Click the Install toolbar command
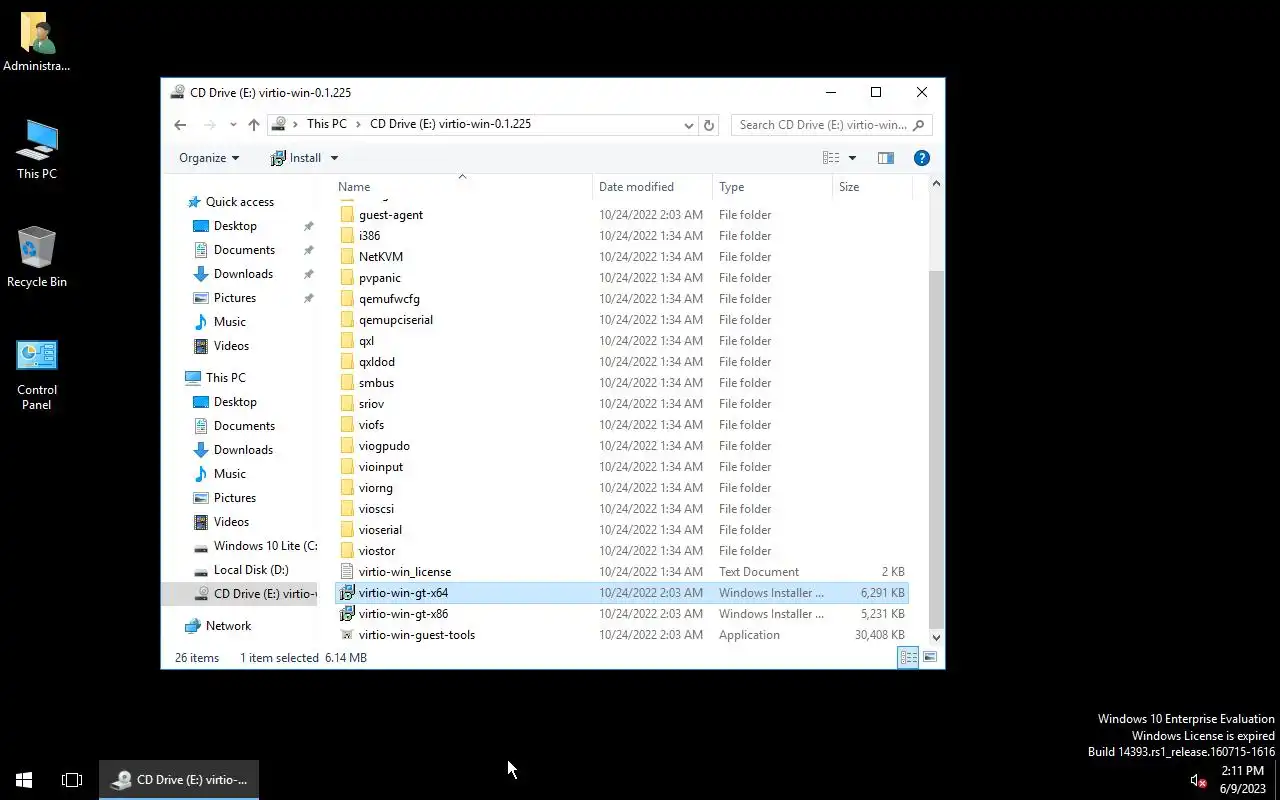Viewport: 1280px width, 800px height. [297, 158]
